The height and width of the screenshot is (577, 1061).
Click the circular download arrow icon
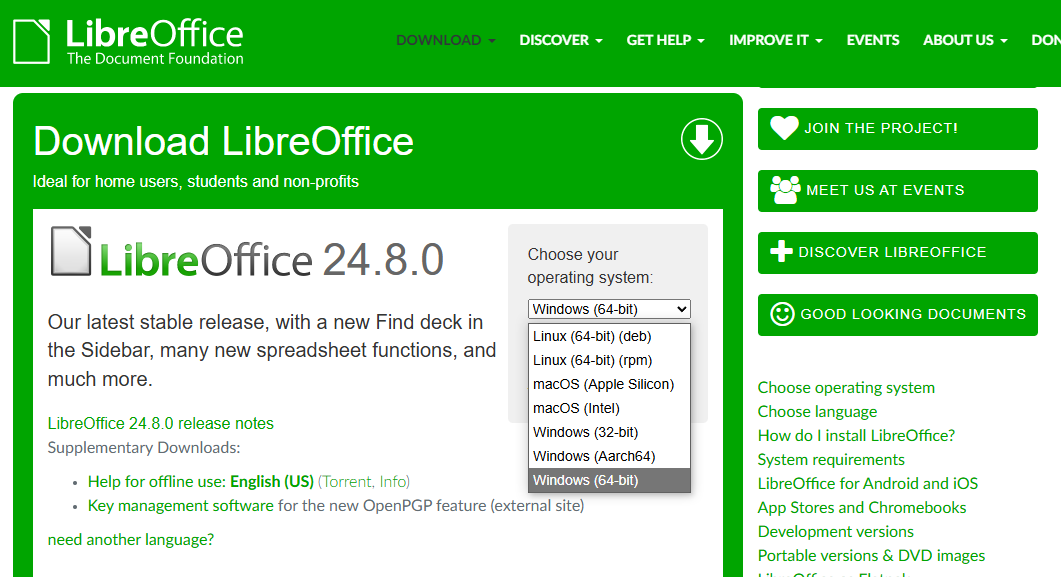pos(702,139)
